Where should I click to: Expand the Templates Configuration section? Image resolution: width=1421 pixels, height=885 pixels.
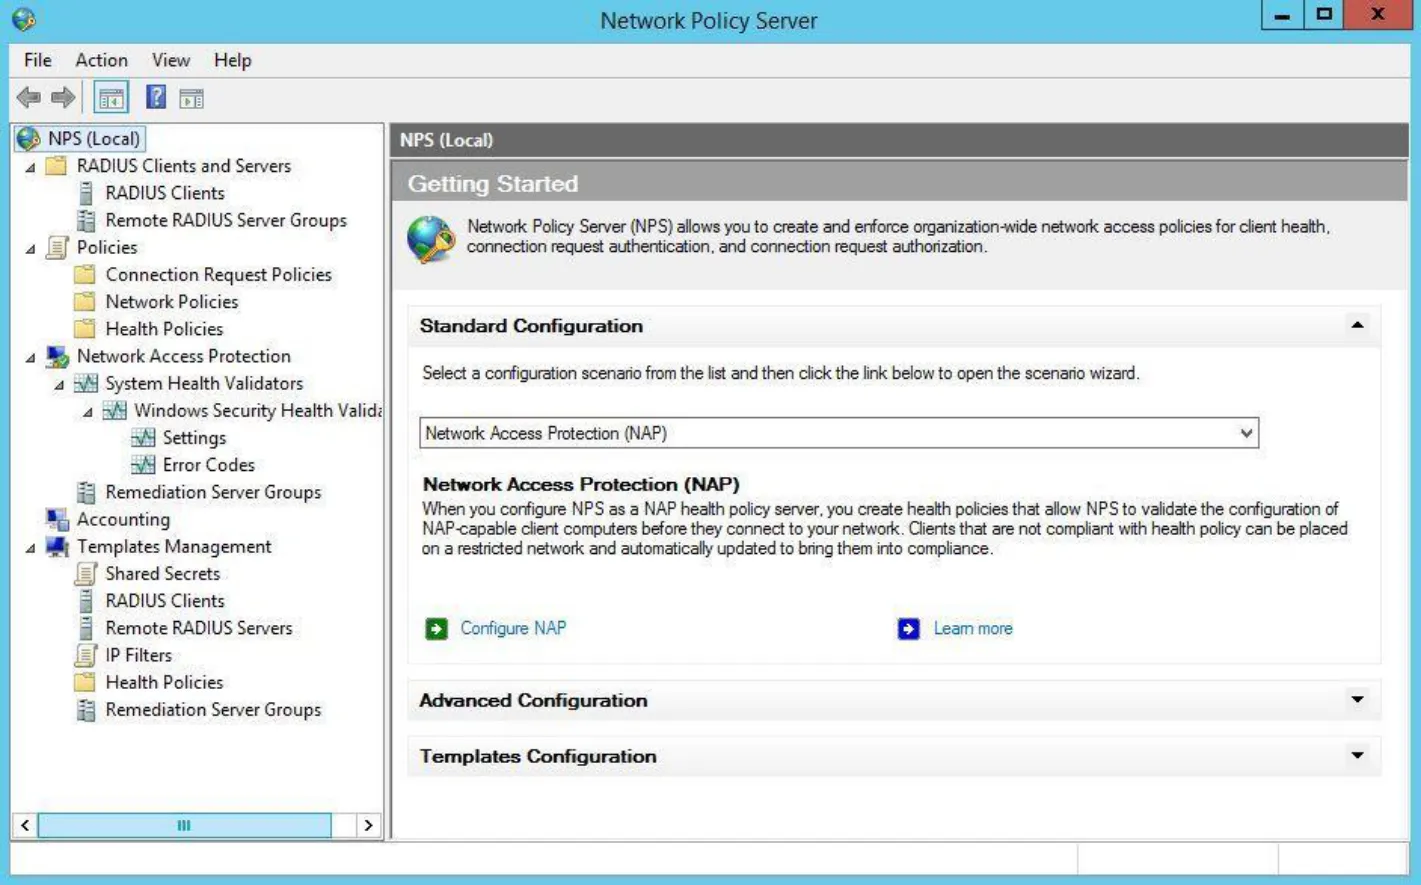[1357, 756]
